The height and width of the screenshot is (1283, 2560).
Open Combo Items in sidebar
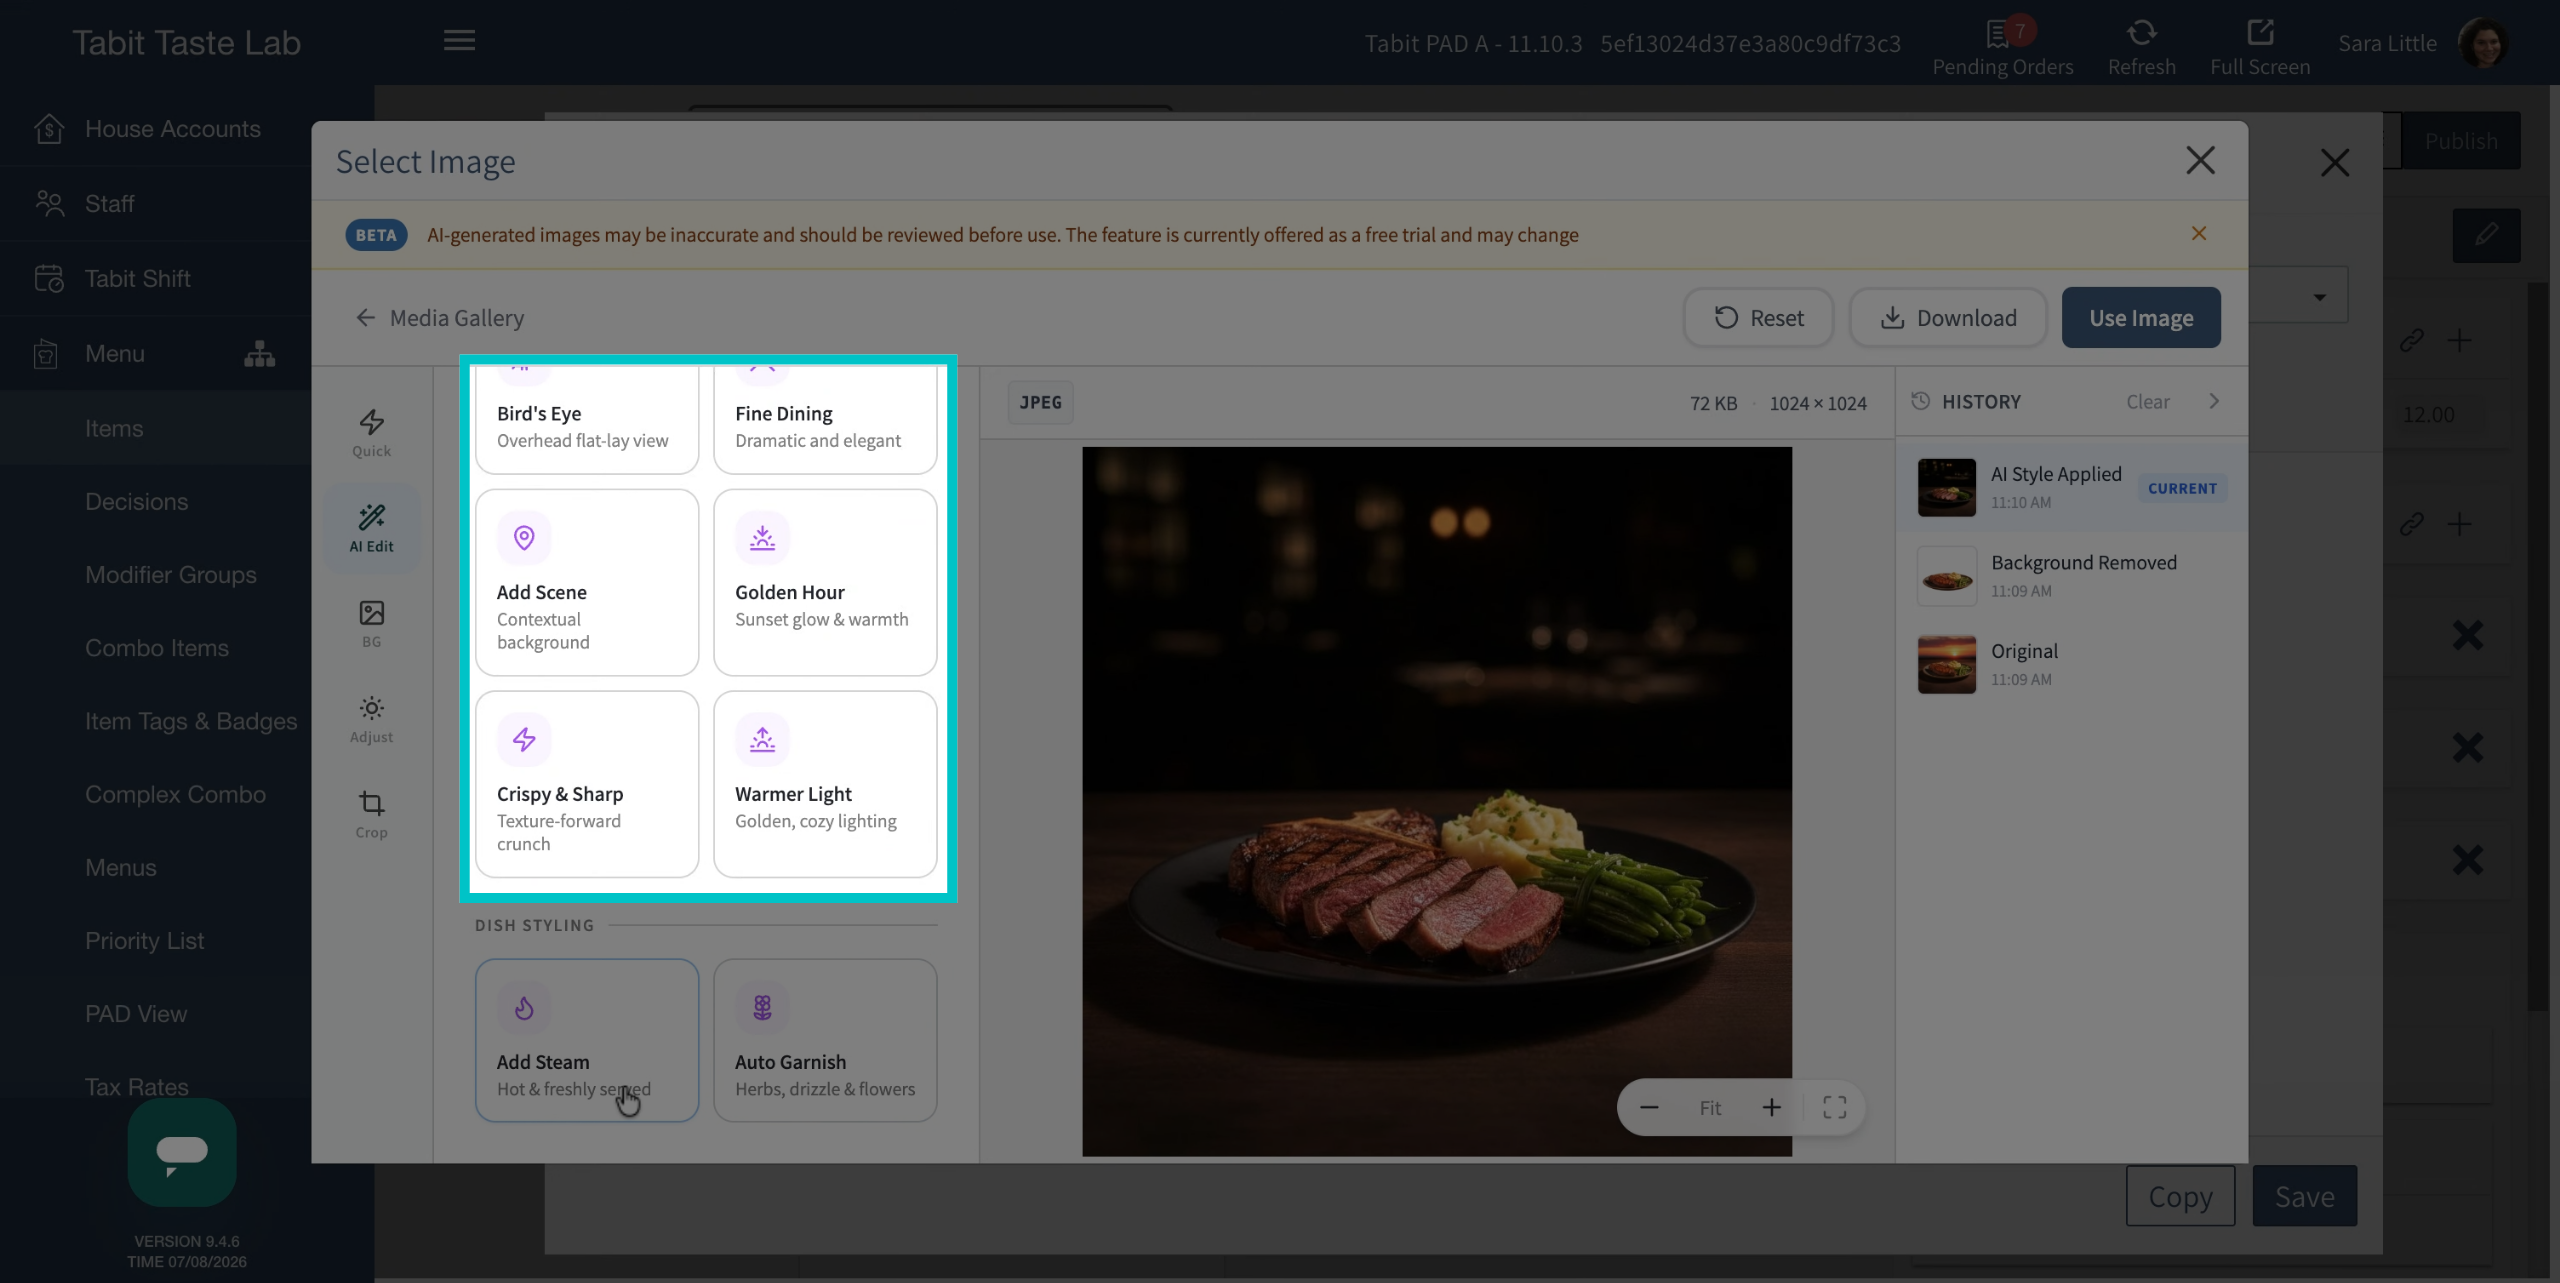click(x=155, y=648)
